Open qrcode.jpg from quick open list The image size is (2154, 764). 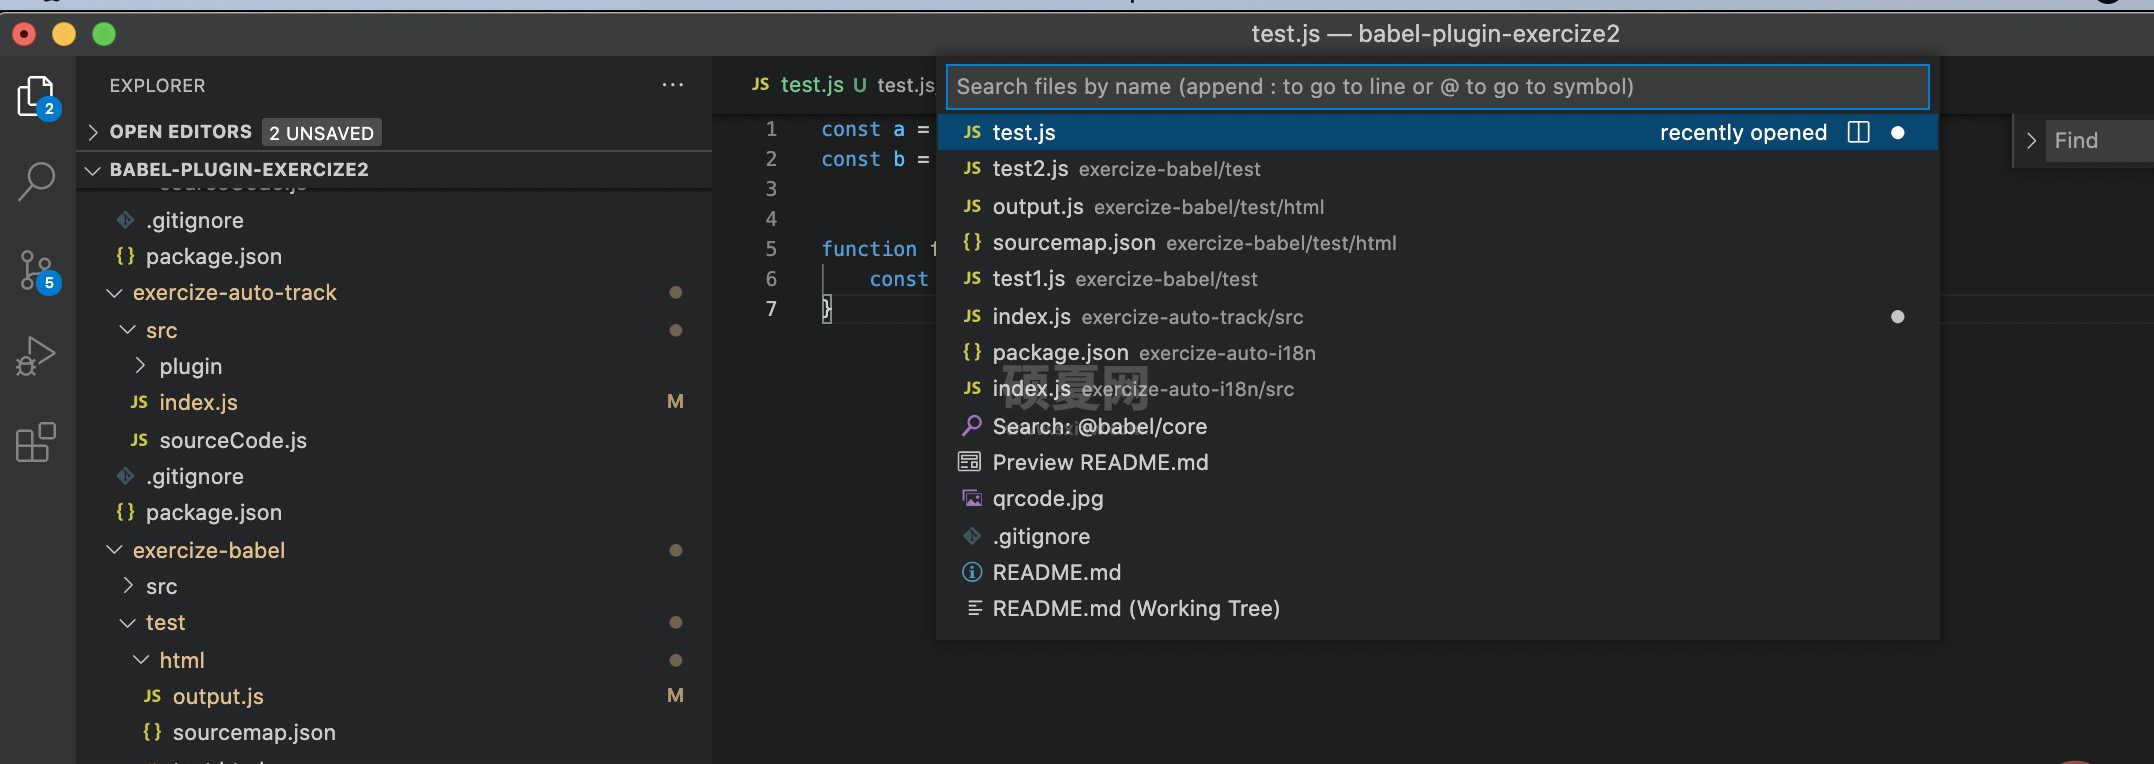click(x=1437, y=498)
